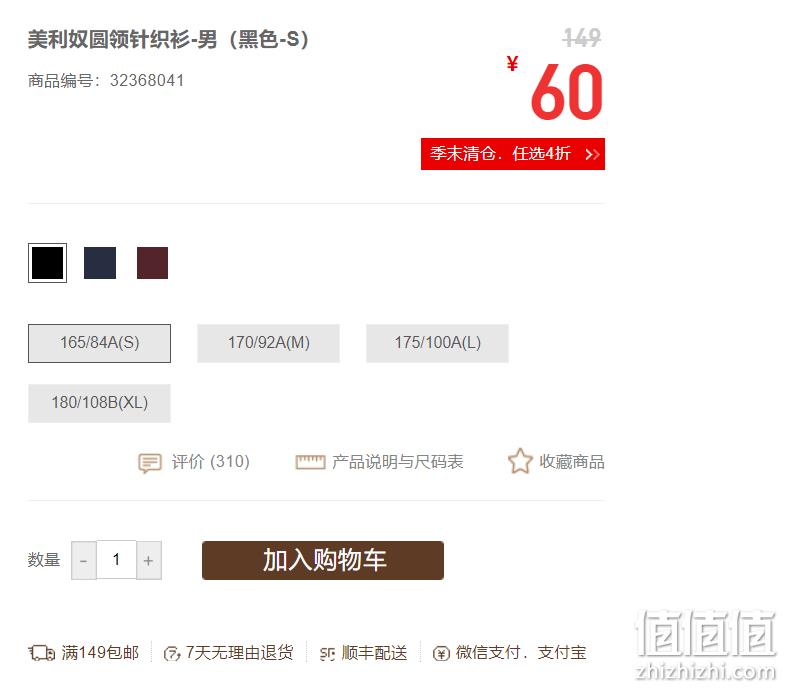The image size is (785, 689).
Task: Select the black color swatch
Action: (x=48, y=263)
